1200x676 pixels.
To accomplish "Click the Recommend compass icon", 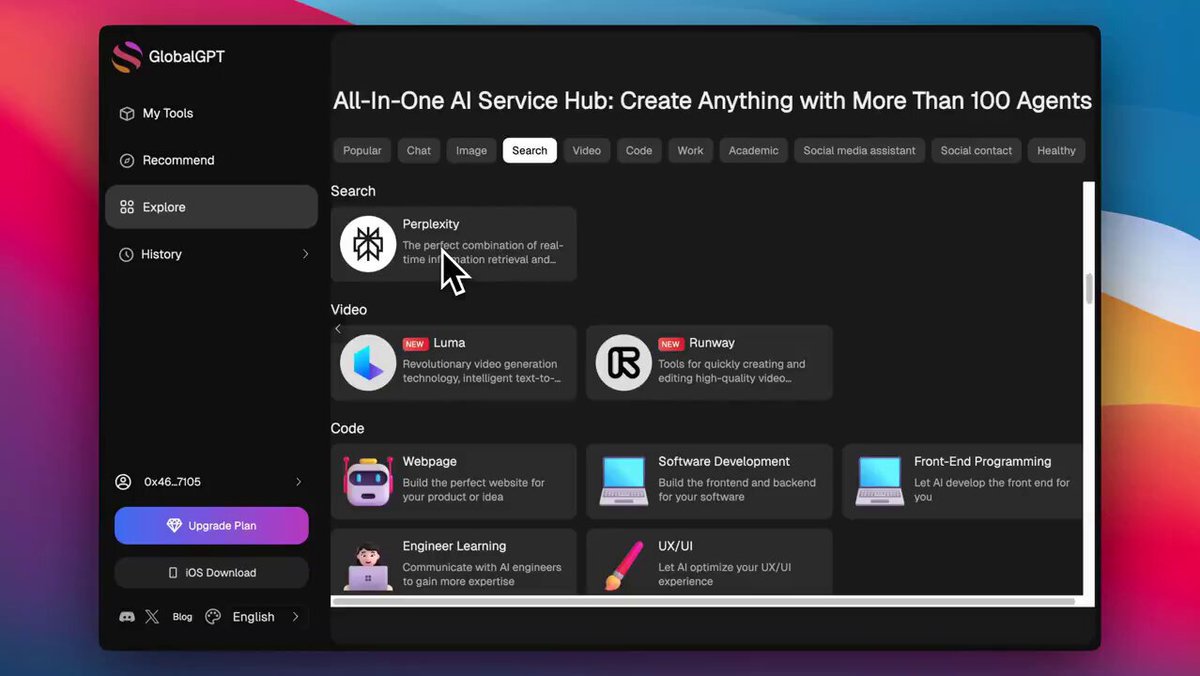I will click(x=127, y=161).
